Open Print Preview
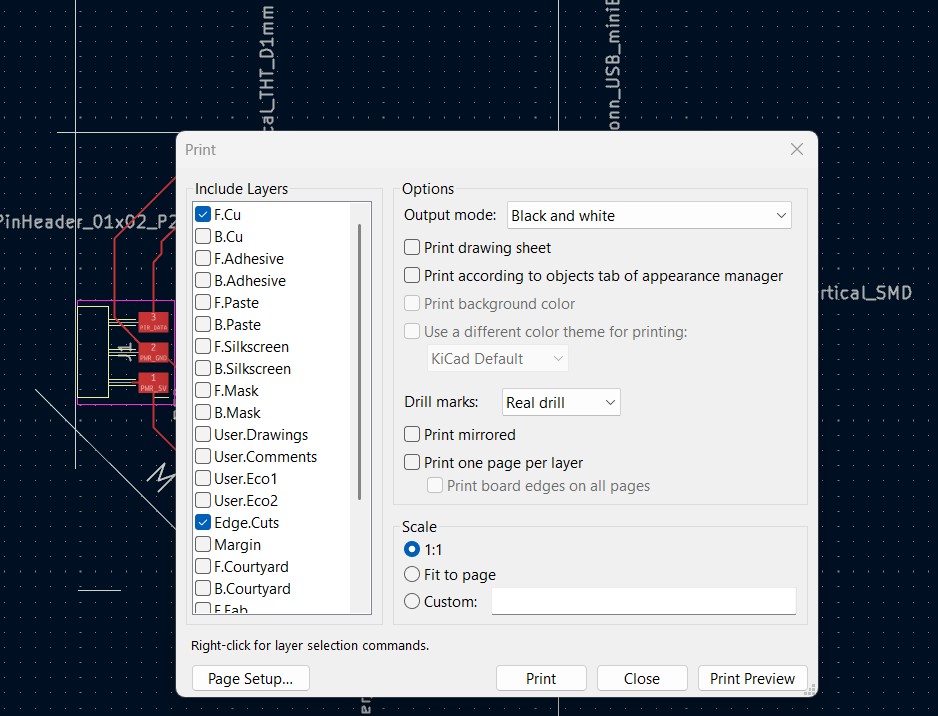Viewport: 938px width, 716px height. point(753,678)
